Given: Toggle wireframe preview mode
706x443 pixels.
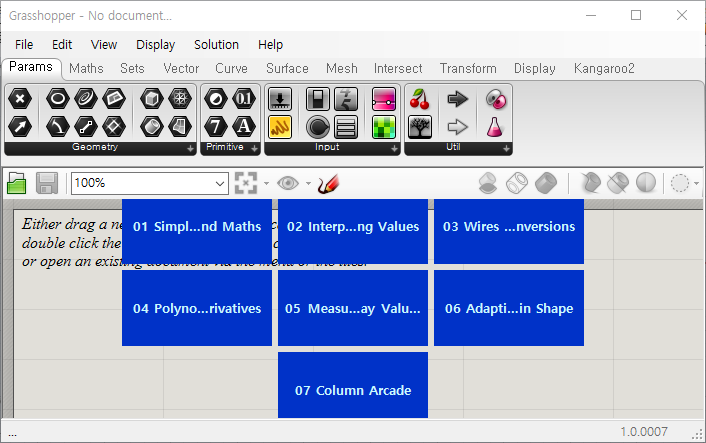Looking at the screenshot, I should (517, 183).
